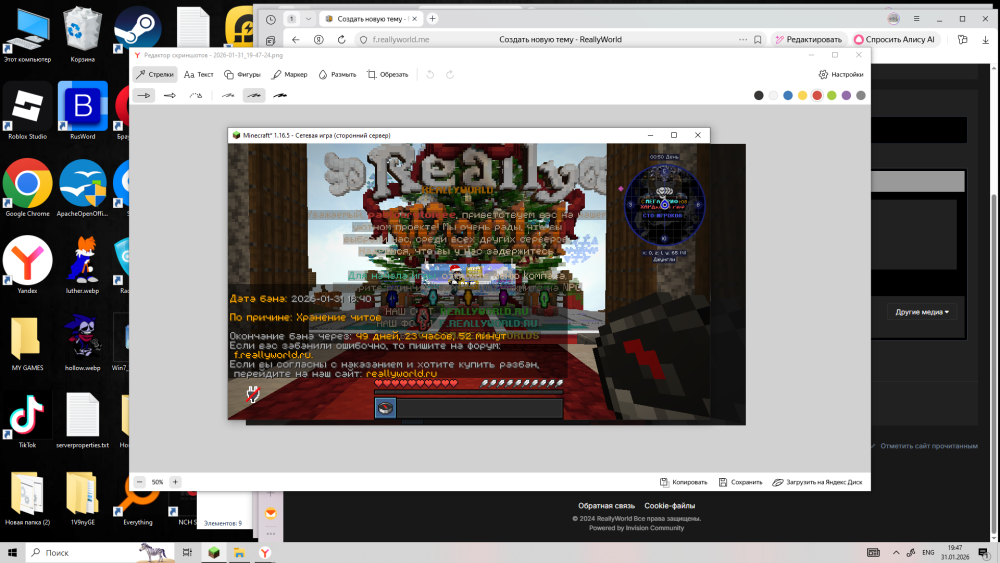This screenshot has height=563, width=1000.
Task: Reload the ReallyWorld page
Action: pyautogui.click(x=341, y=40)
